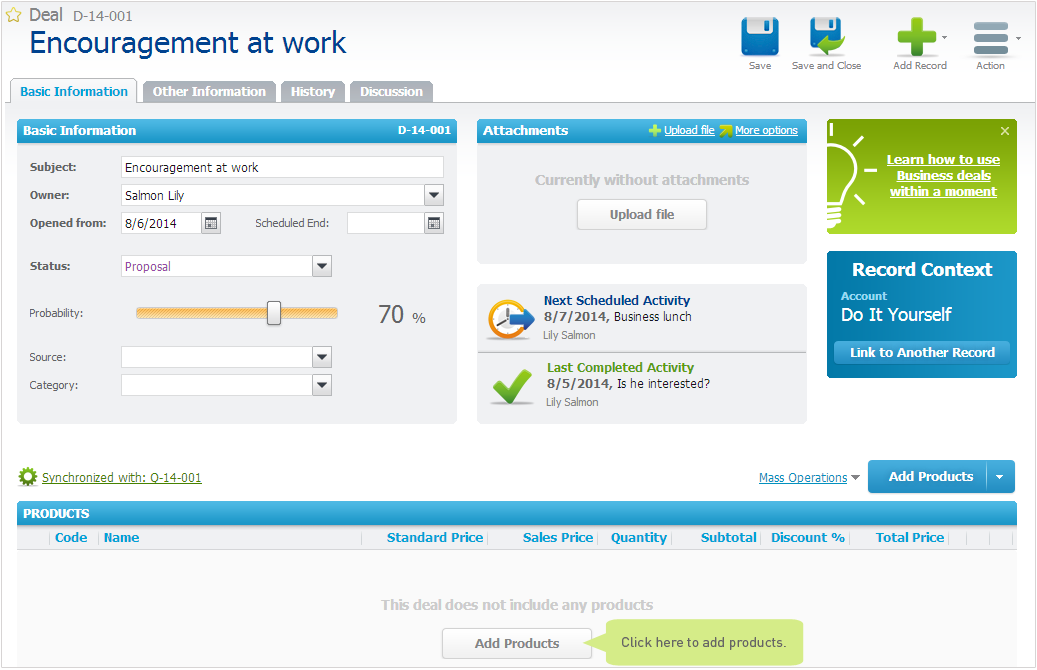Click 'Is he interested?' completed activity
Viewport: 1037px width, 670px height.
click(x=663, y=384)
